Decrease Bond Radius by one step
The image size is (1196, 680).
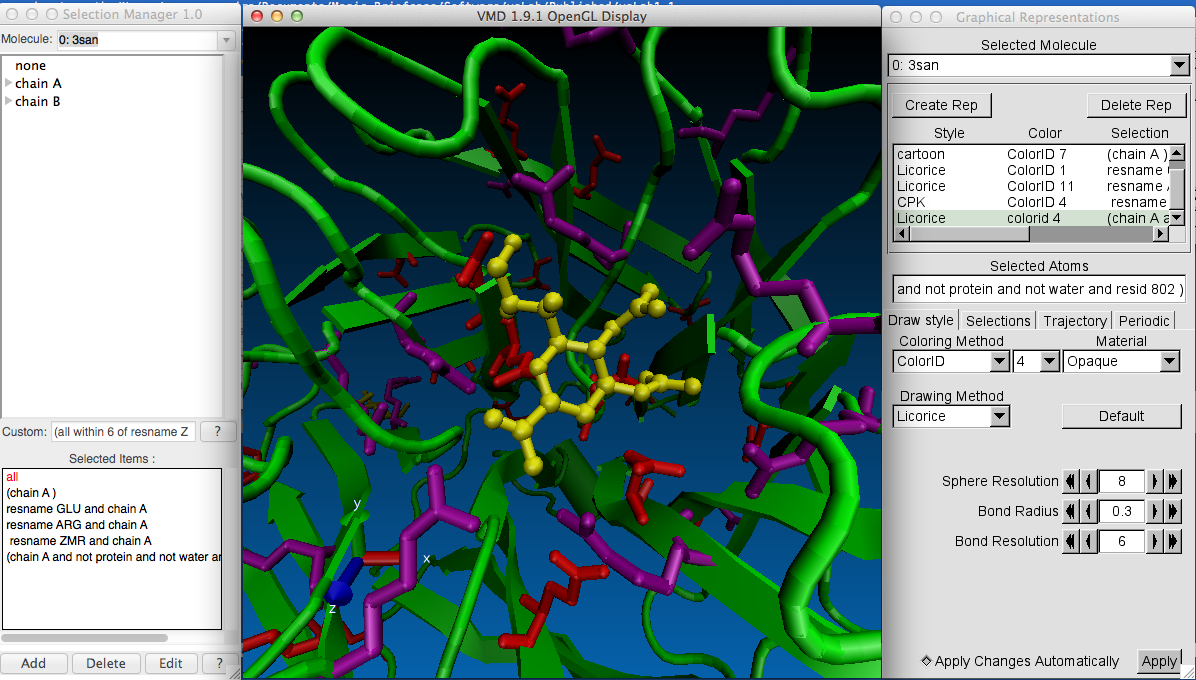[x=1088, y=511]
